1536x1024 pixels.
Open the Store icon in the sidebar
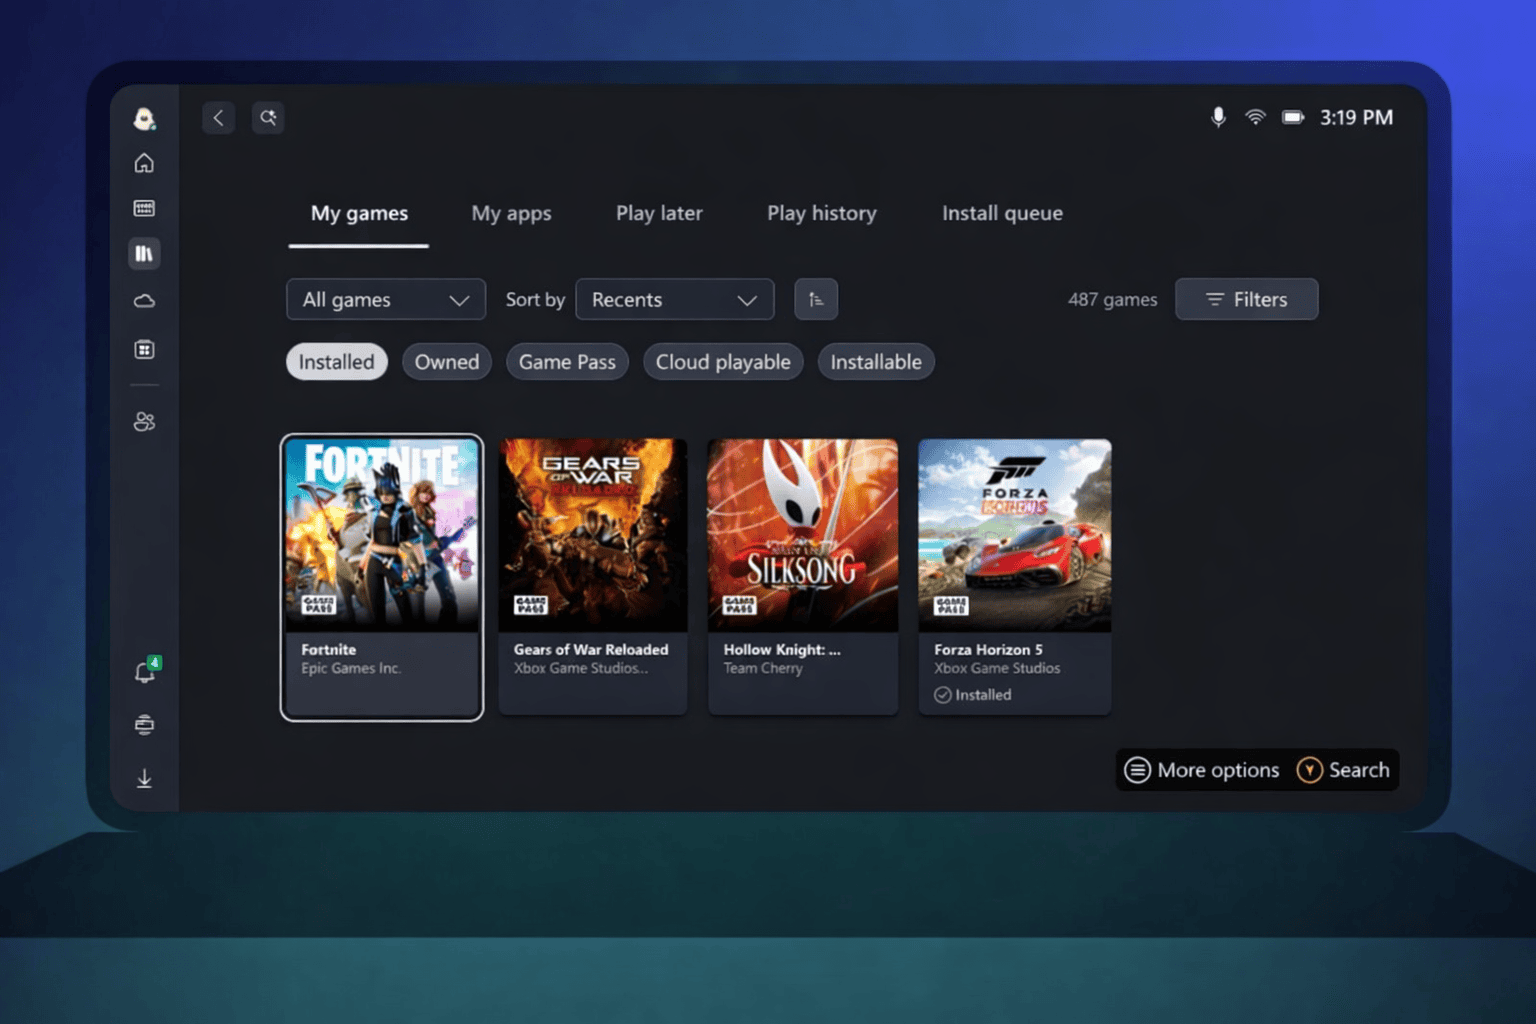pyautogui.click(x=144, y=349)
